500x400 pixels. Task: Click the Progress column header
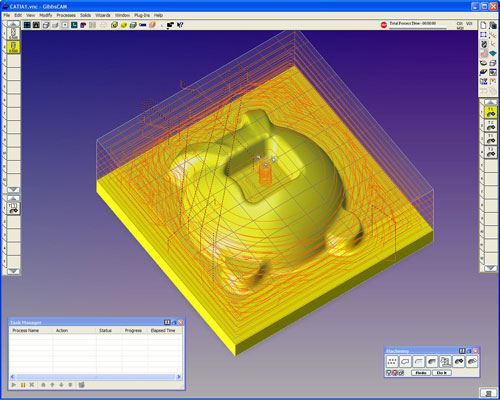point(135,330)
